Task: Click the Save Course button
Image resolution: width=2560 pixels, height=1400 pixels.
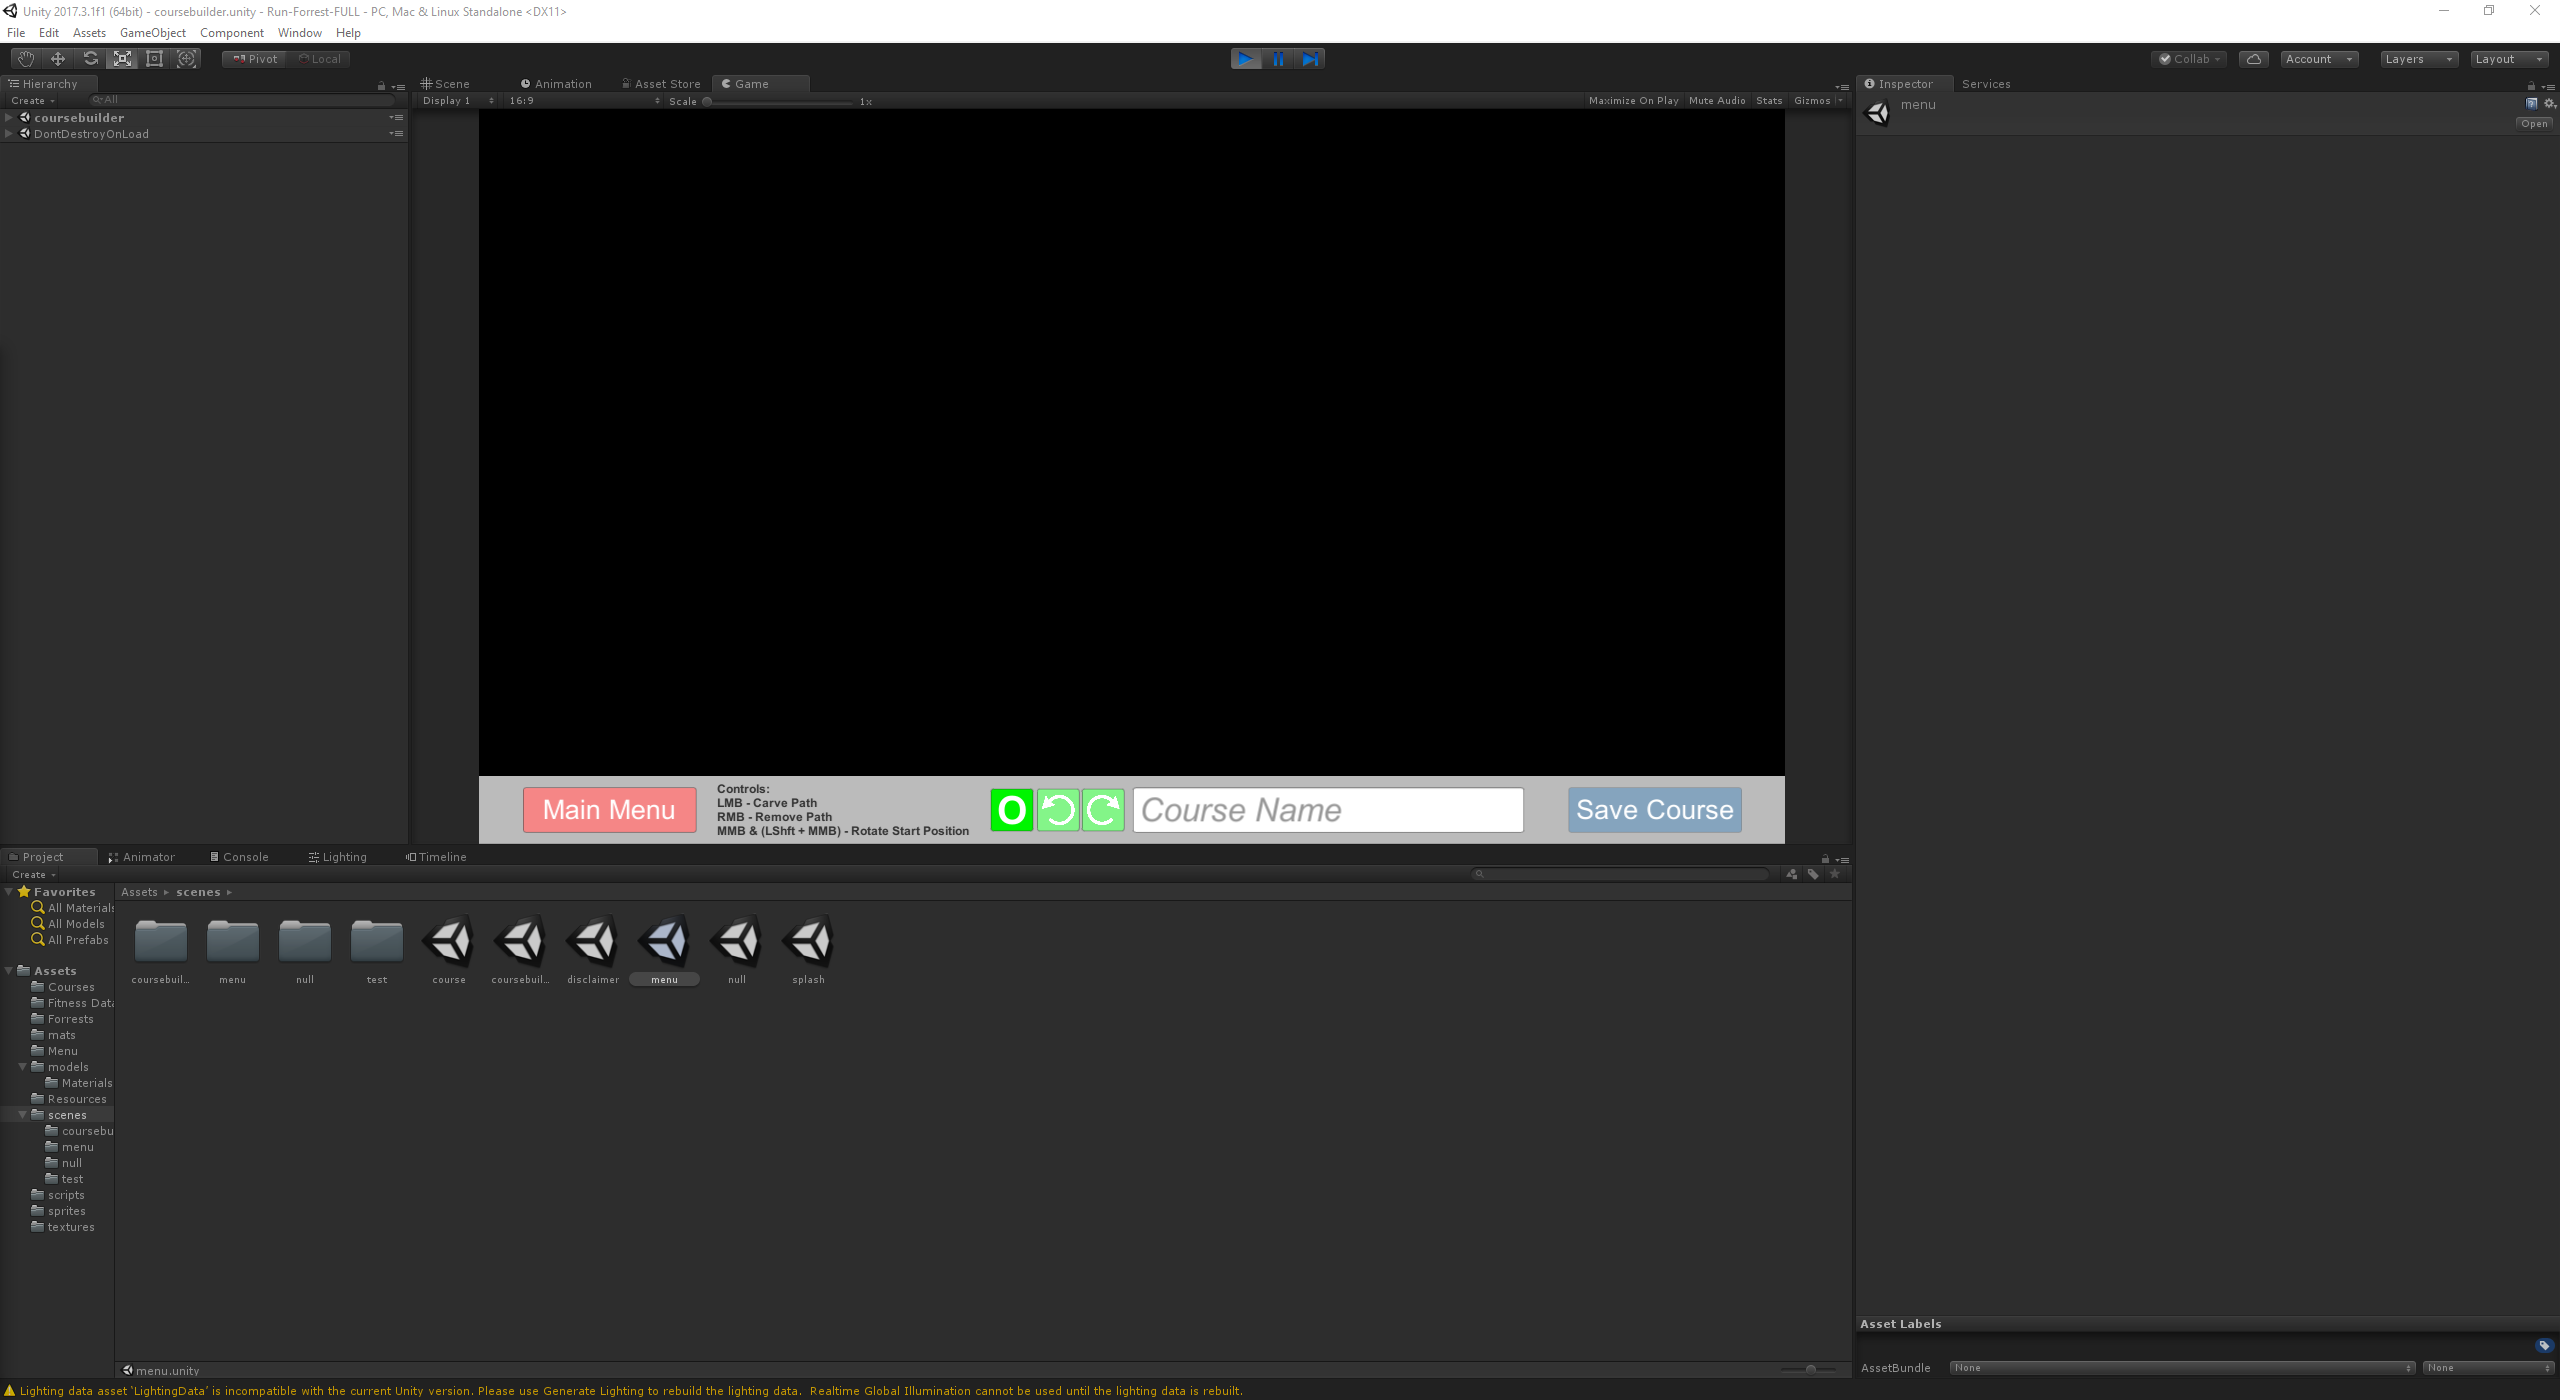Action: (1654, 810)
